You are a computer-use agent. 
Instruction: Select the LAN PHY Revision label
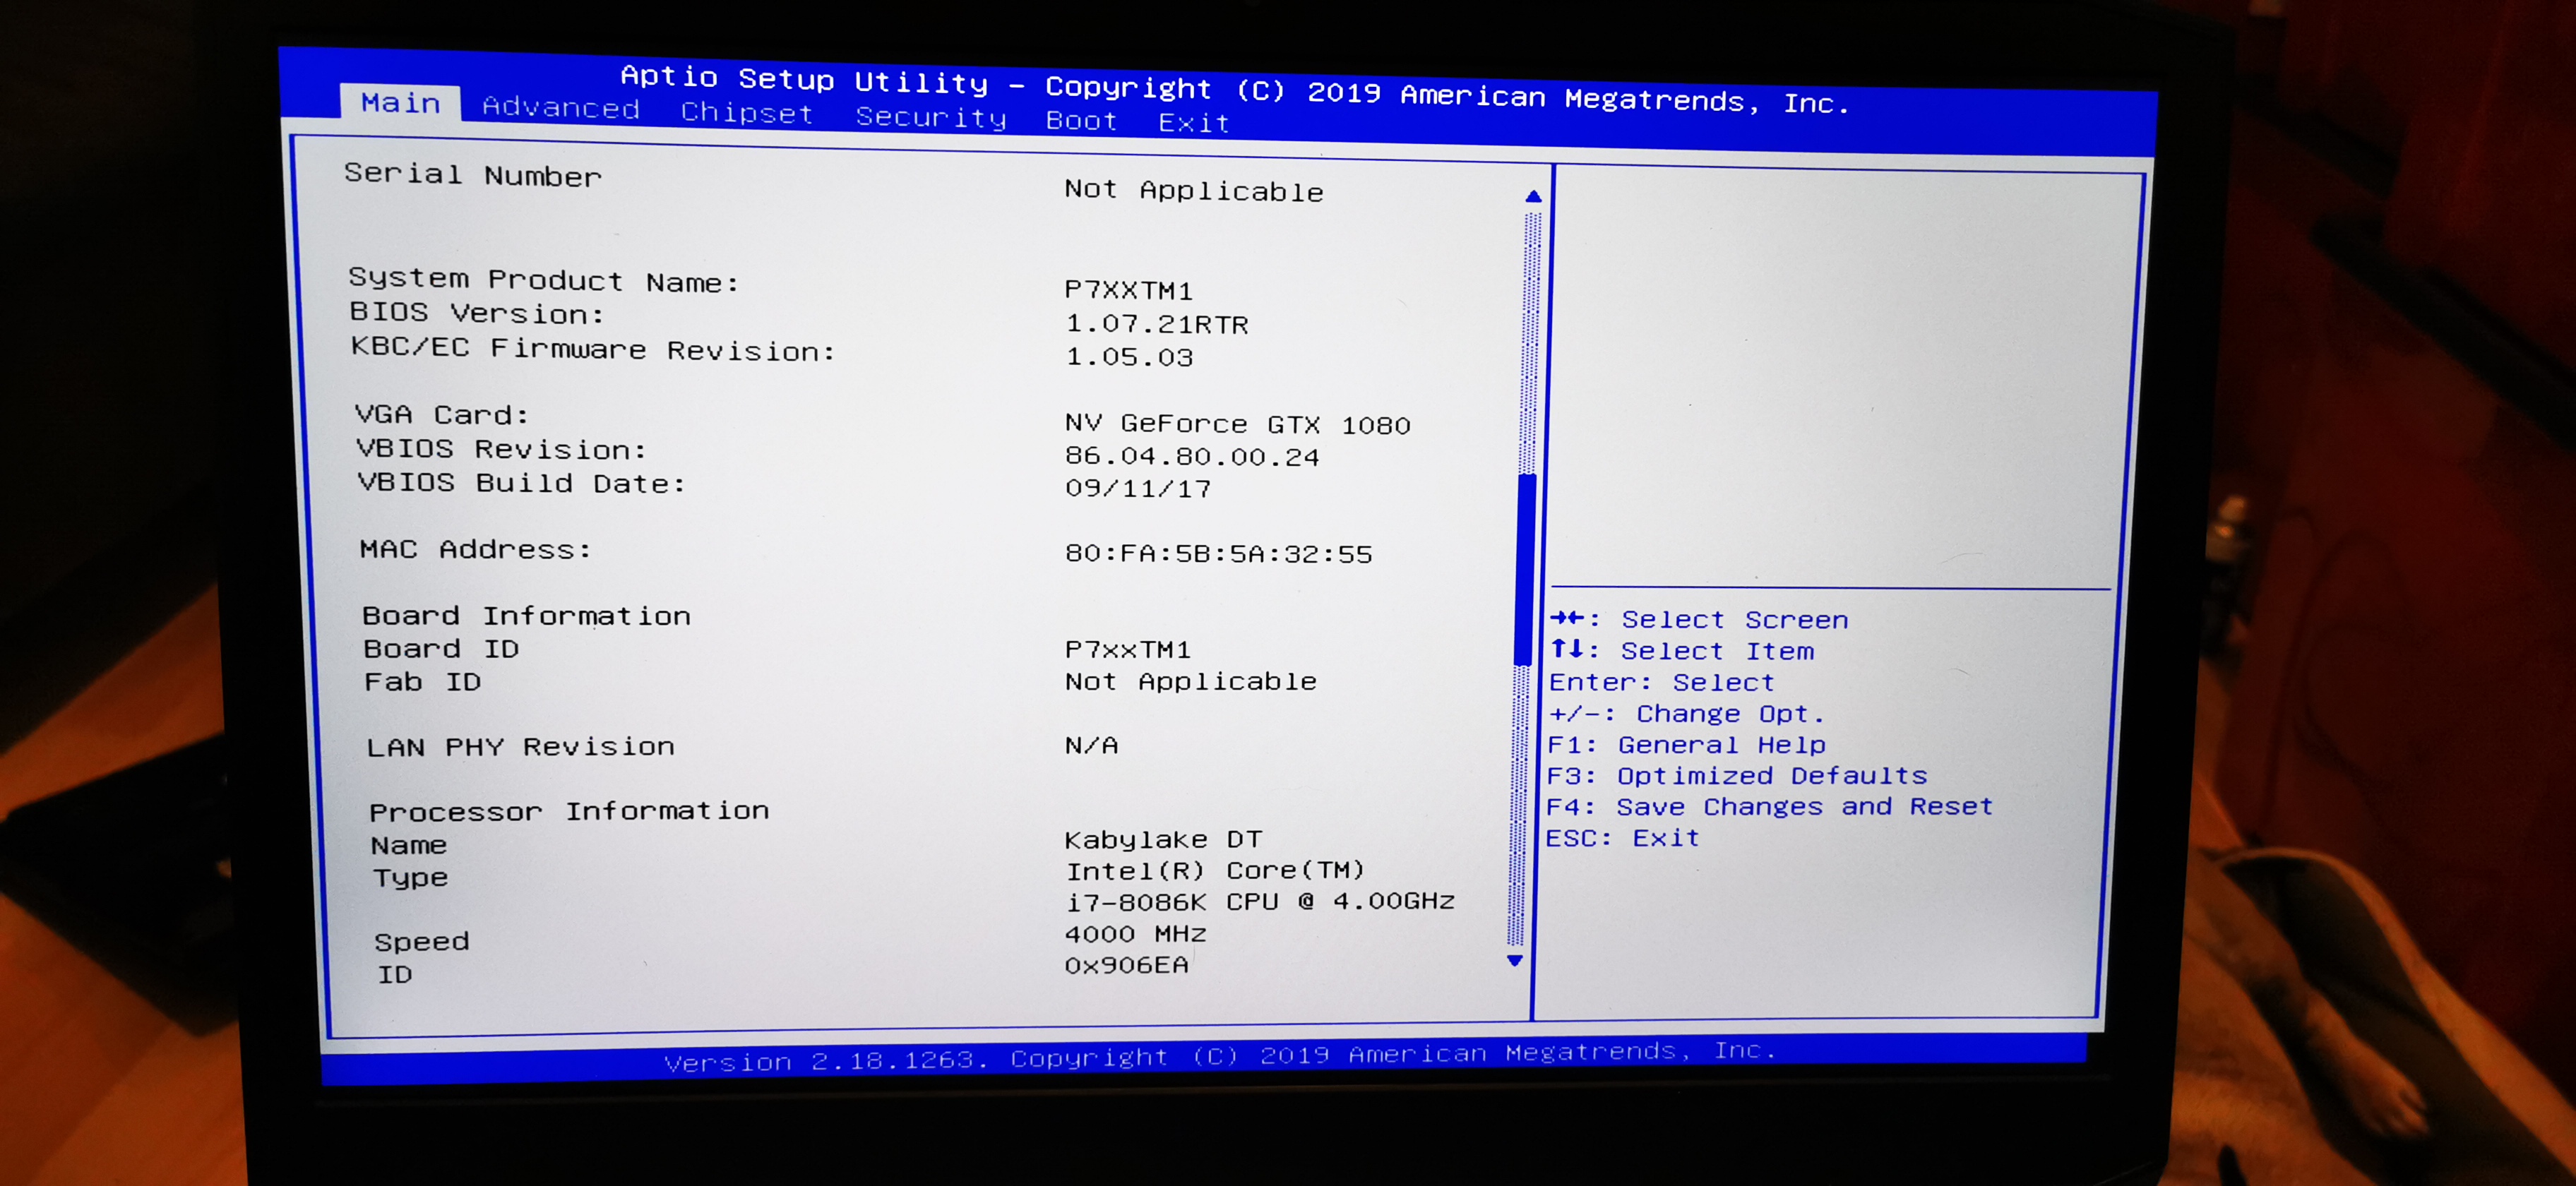[521, 747]
